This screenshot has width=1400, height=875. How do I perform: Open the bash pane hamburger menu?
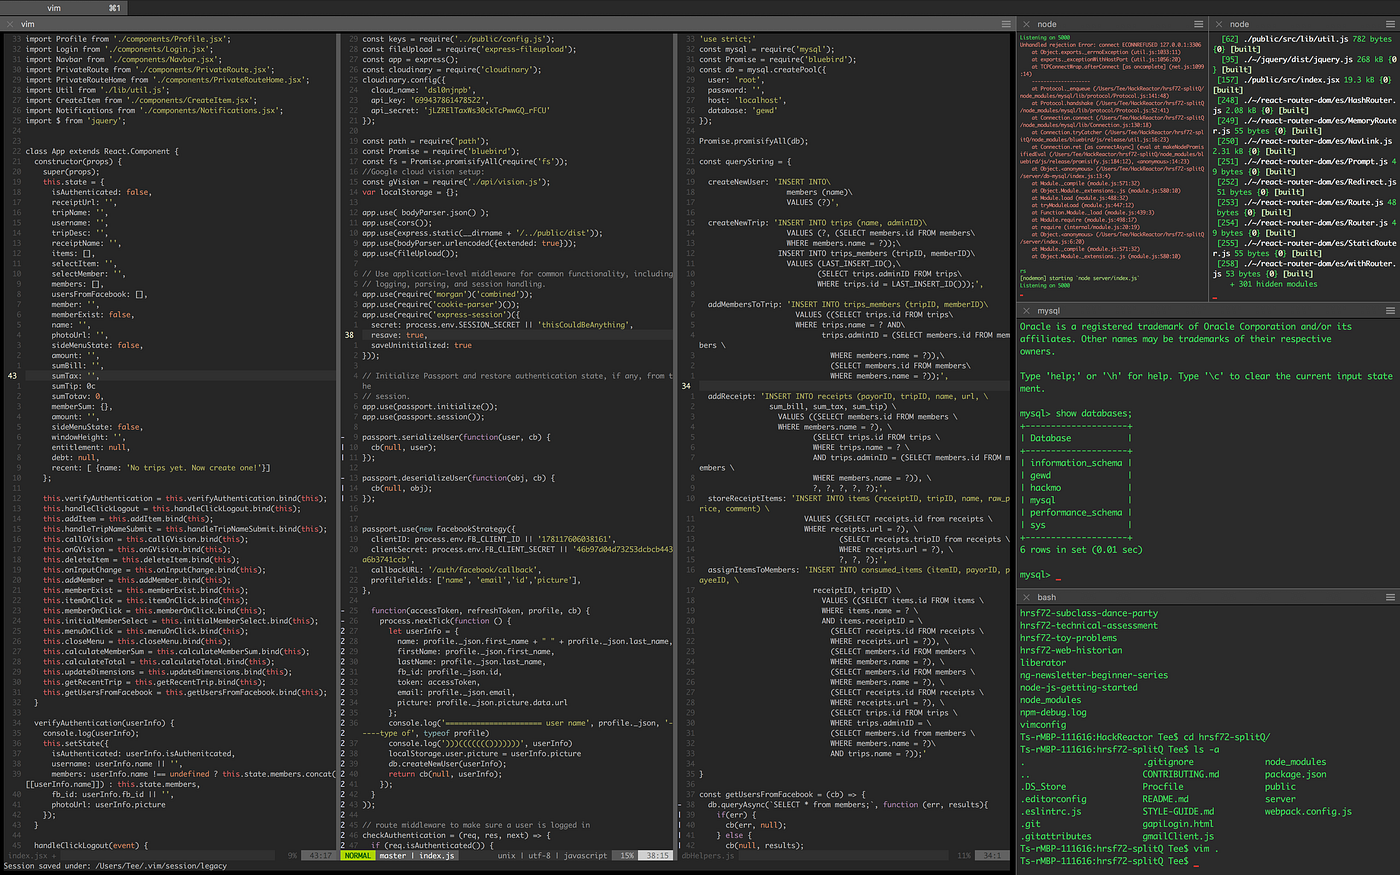(x=1391, y=597)
